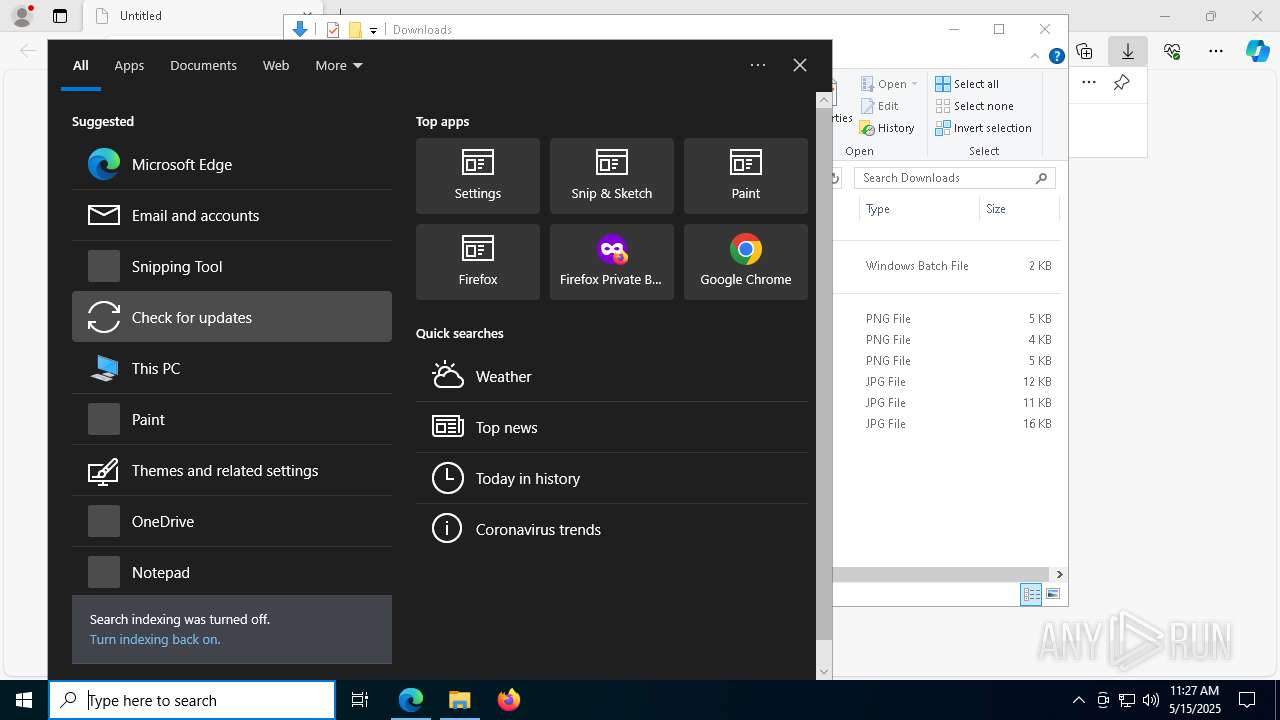The width and height of the screenshot is (1280, 720).
Task: Search Weather quick search
Action: coord(612,376)
